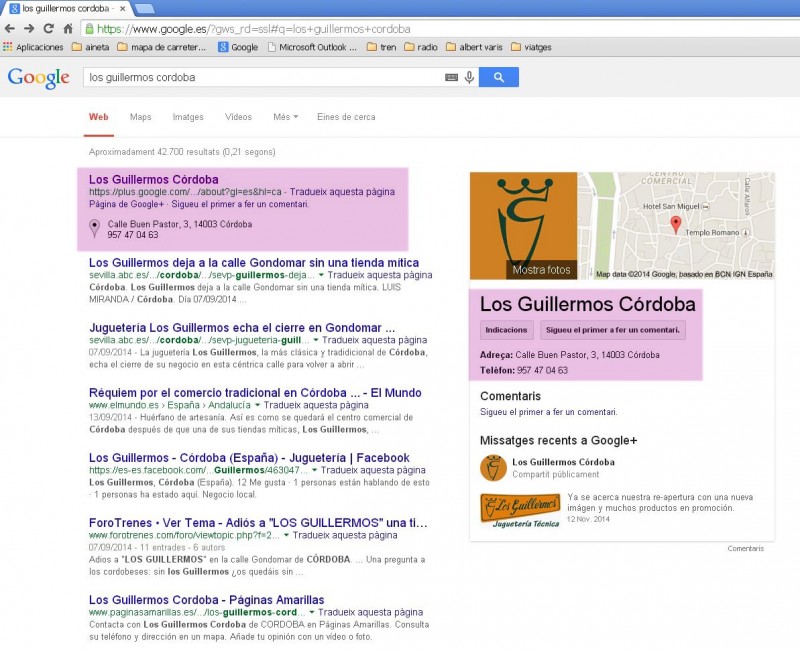The width and height of the screenshot is (800, 651).
Task: Select the Web results tab
Action: pyautogui.click(x=98, y=117)
